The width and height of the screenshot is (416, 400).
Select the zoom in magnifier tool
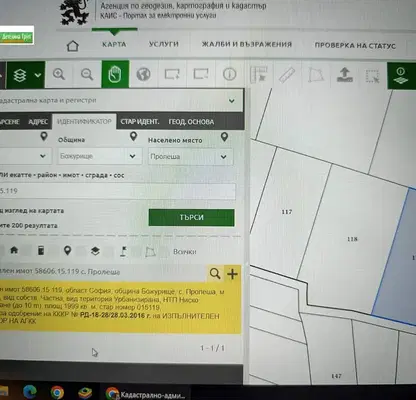point(59,74)
